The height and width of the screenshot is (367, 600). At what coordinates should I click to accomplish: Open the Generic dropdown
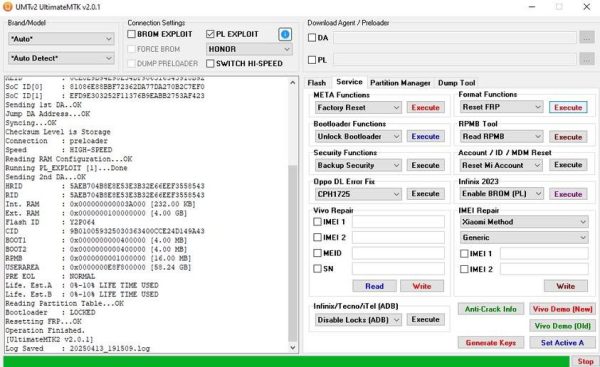pos(524,237)
